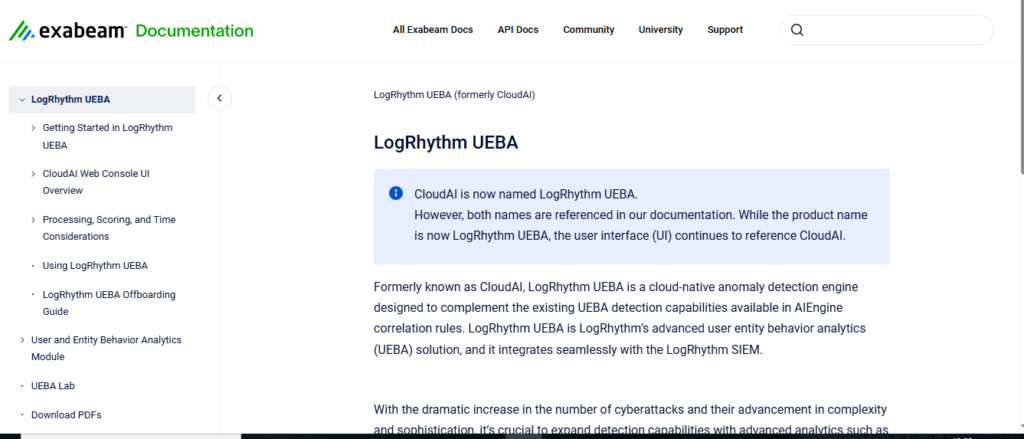Click the paragraph starting 'With the dramatic increase'

[632, 419]
